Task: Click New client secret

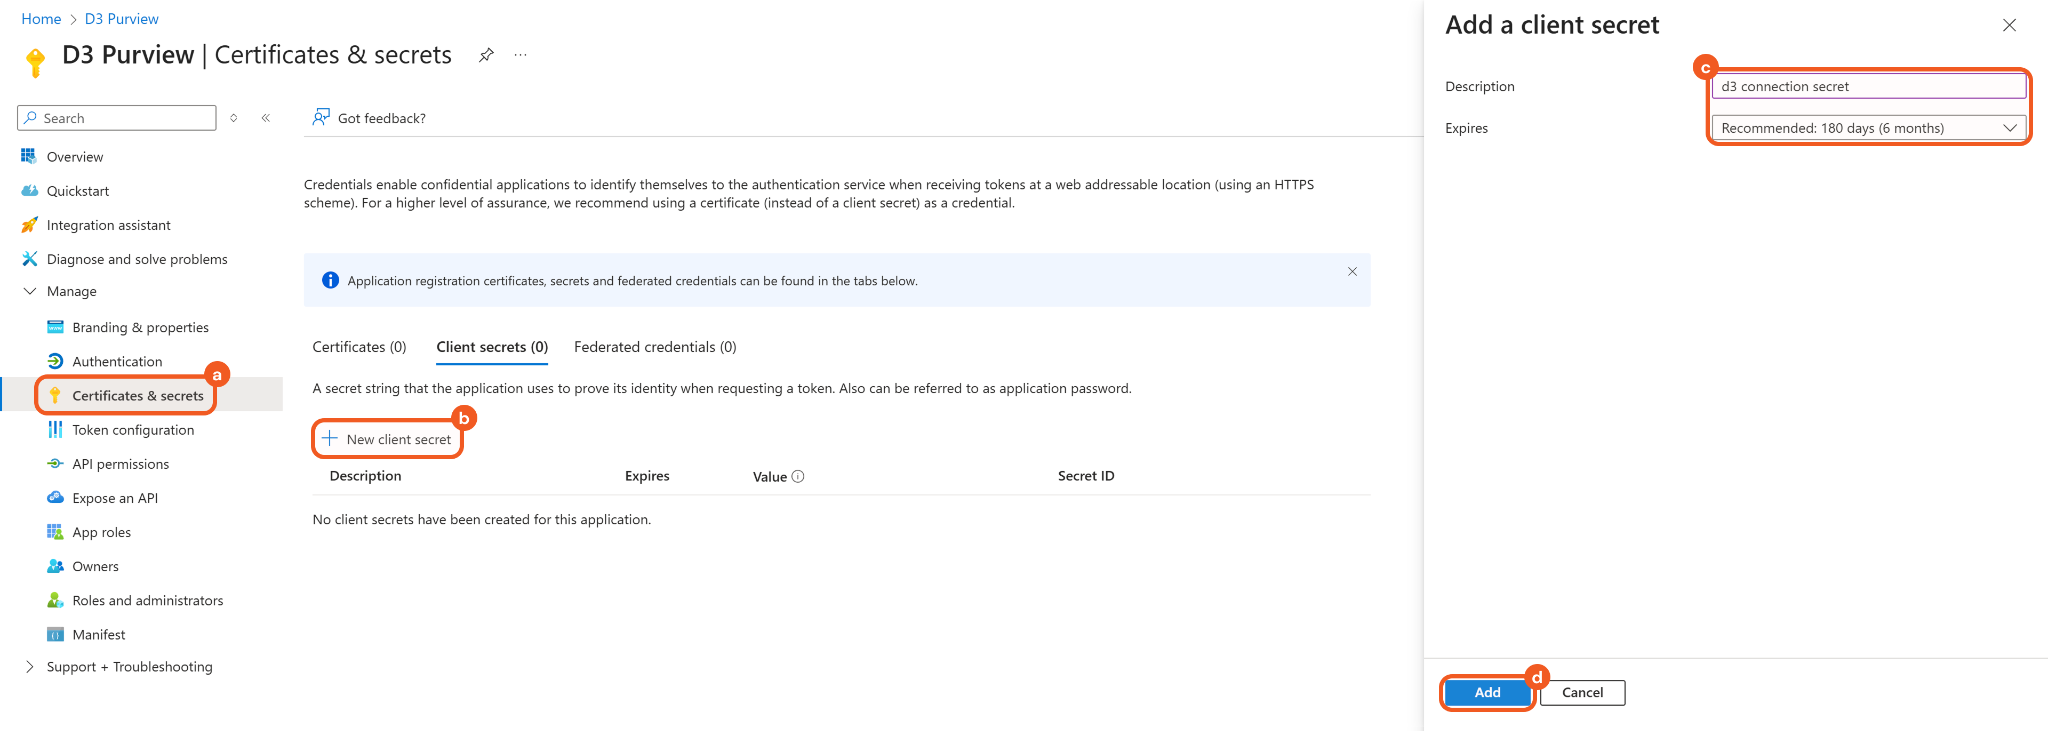Action: [387, 439]
